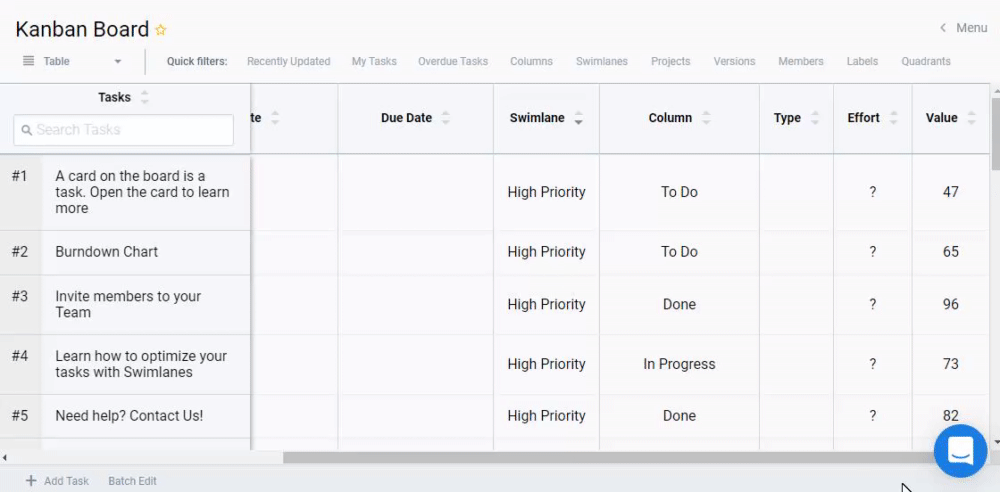The image size is (1000, 492).
Task: Sort table by Due Date arrows
Action: point(446,118)
